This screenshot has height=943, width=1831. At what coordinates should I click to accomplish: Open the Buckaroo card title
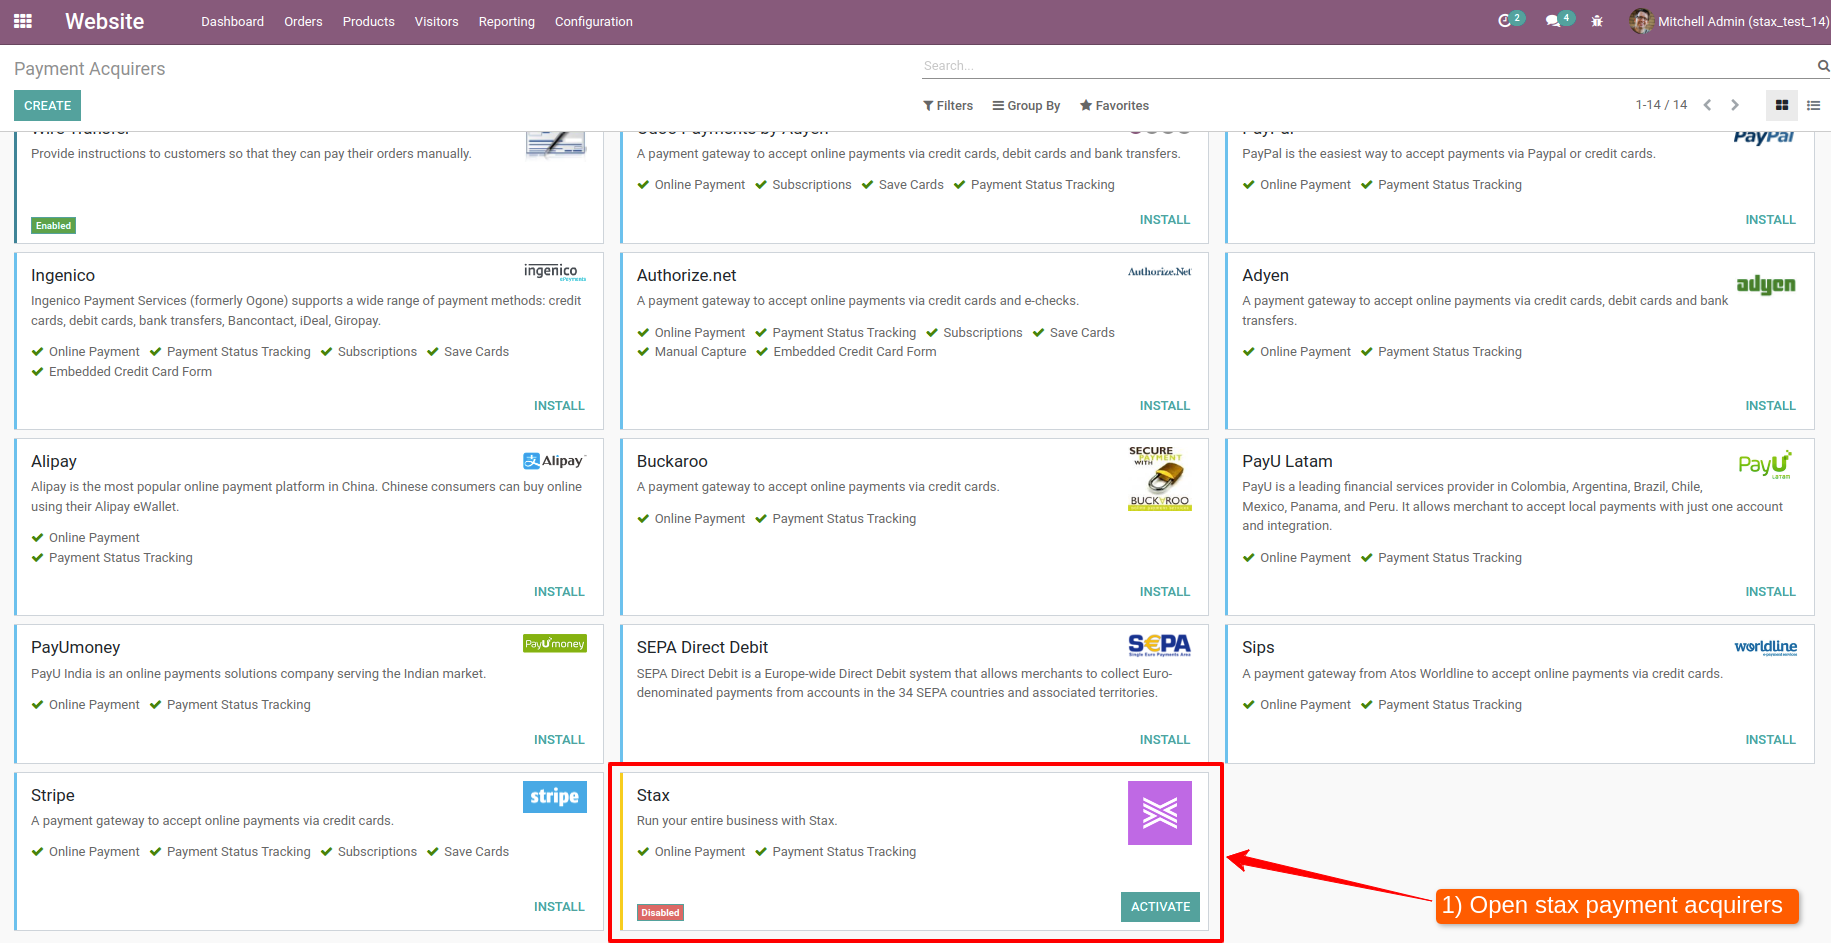click(x=672, y=461)
